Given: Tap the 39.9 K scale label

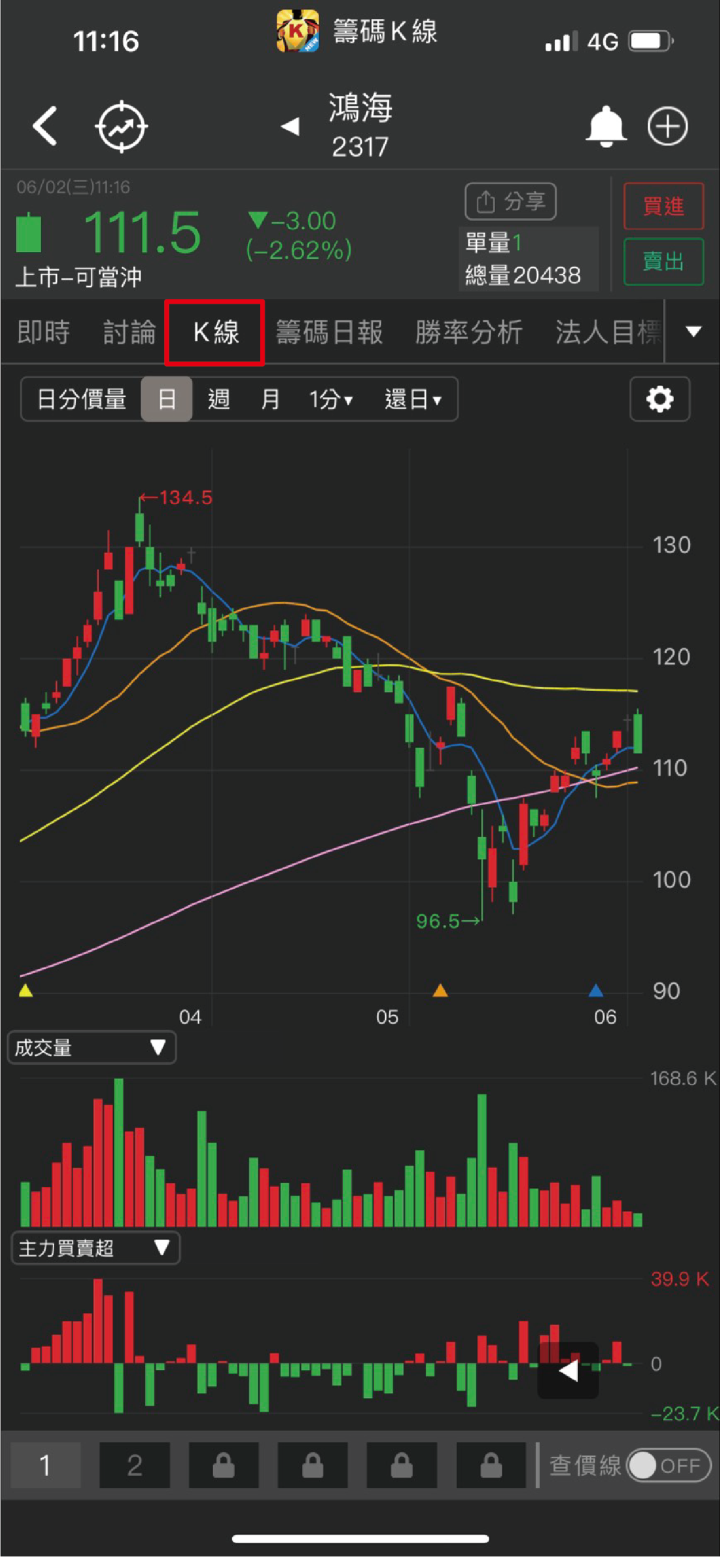Looking at the screenshot, I should coord(680,1279).
